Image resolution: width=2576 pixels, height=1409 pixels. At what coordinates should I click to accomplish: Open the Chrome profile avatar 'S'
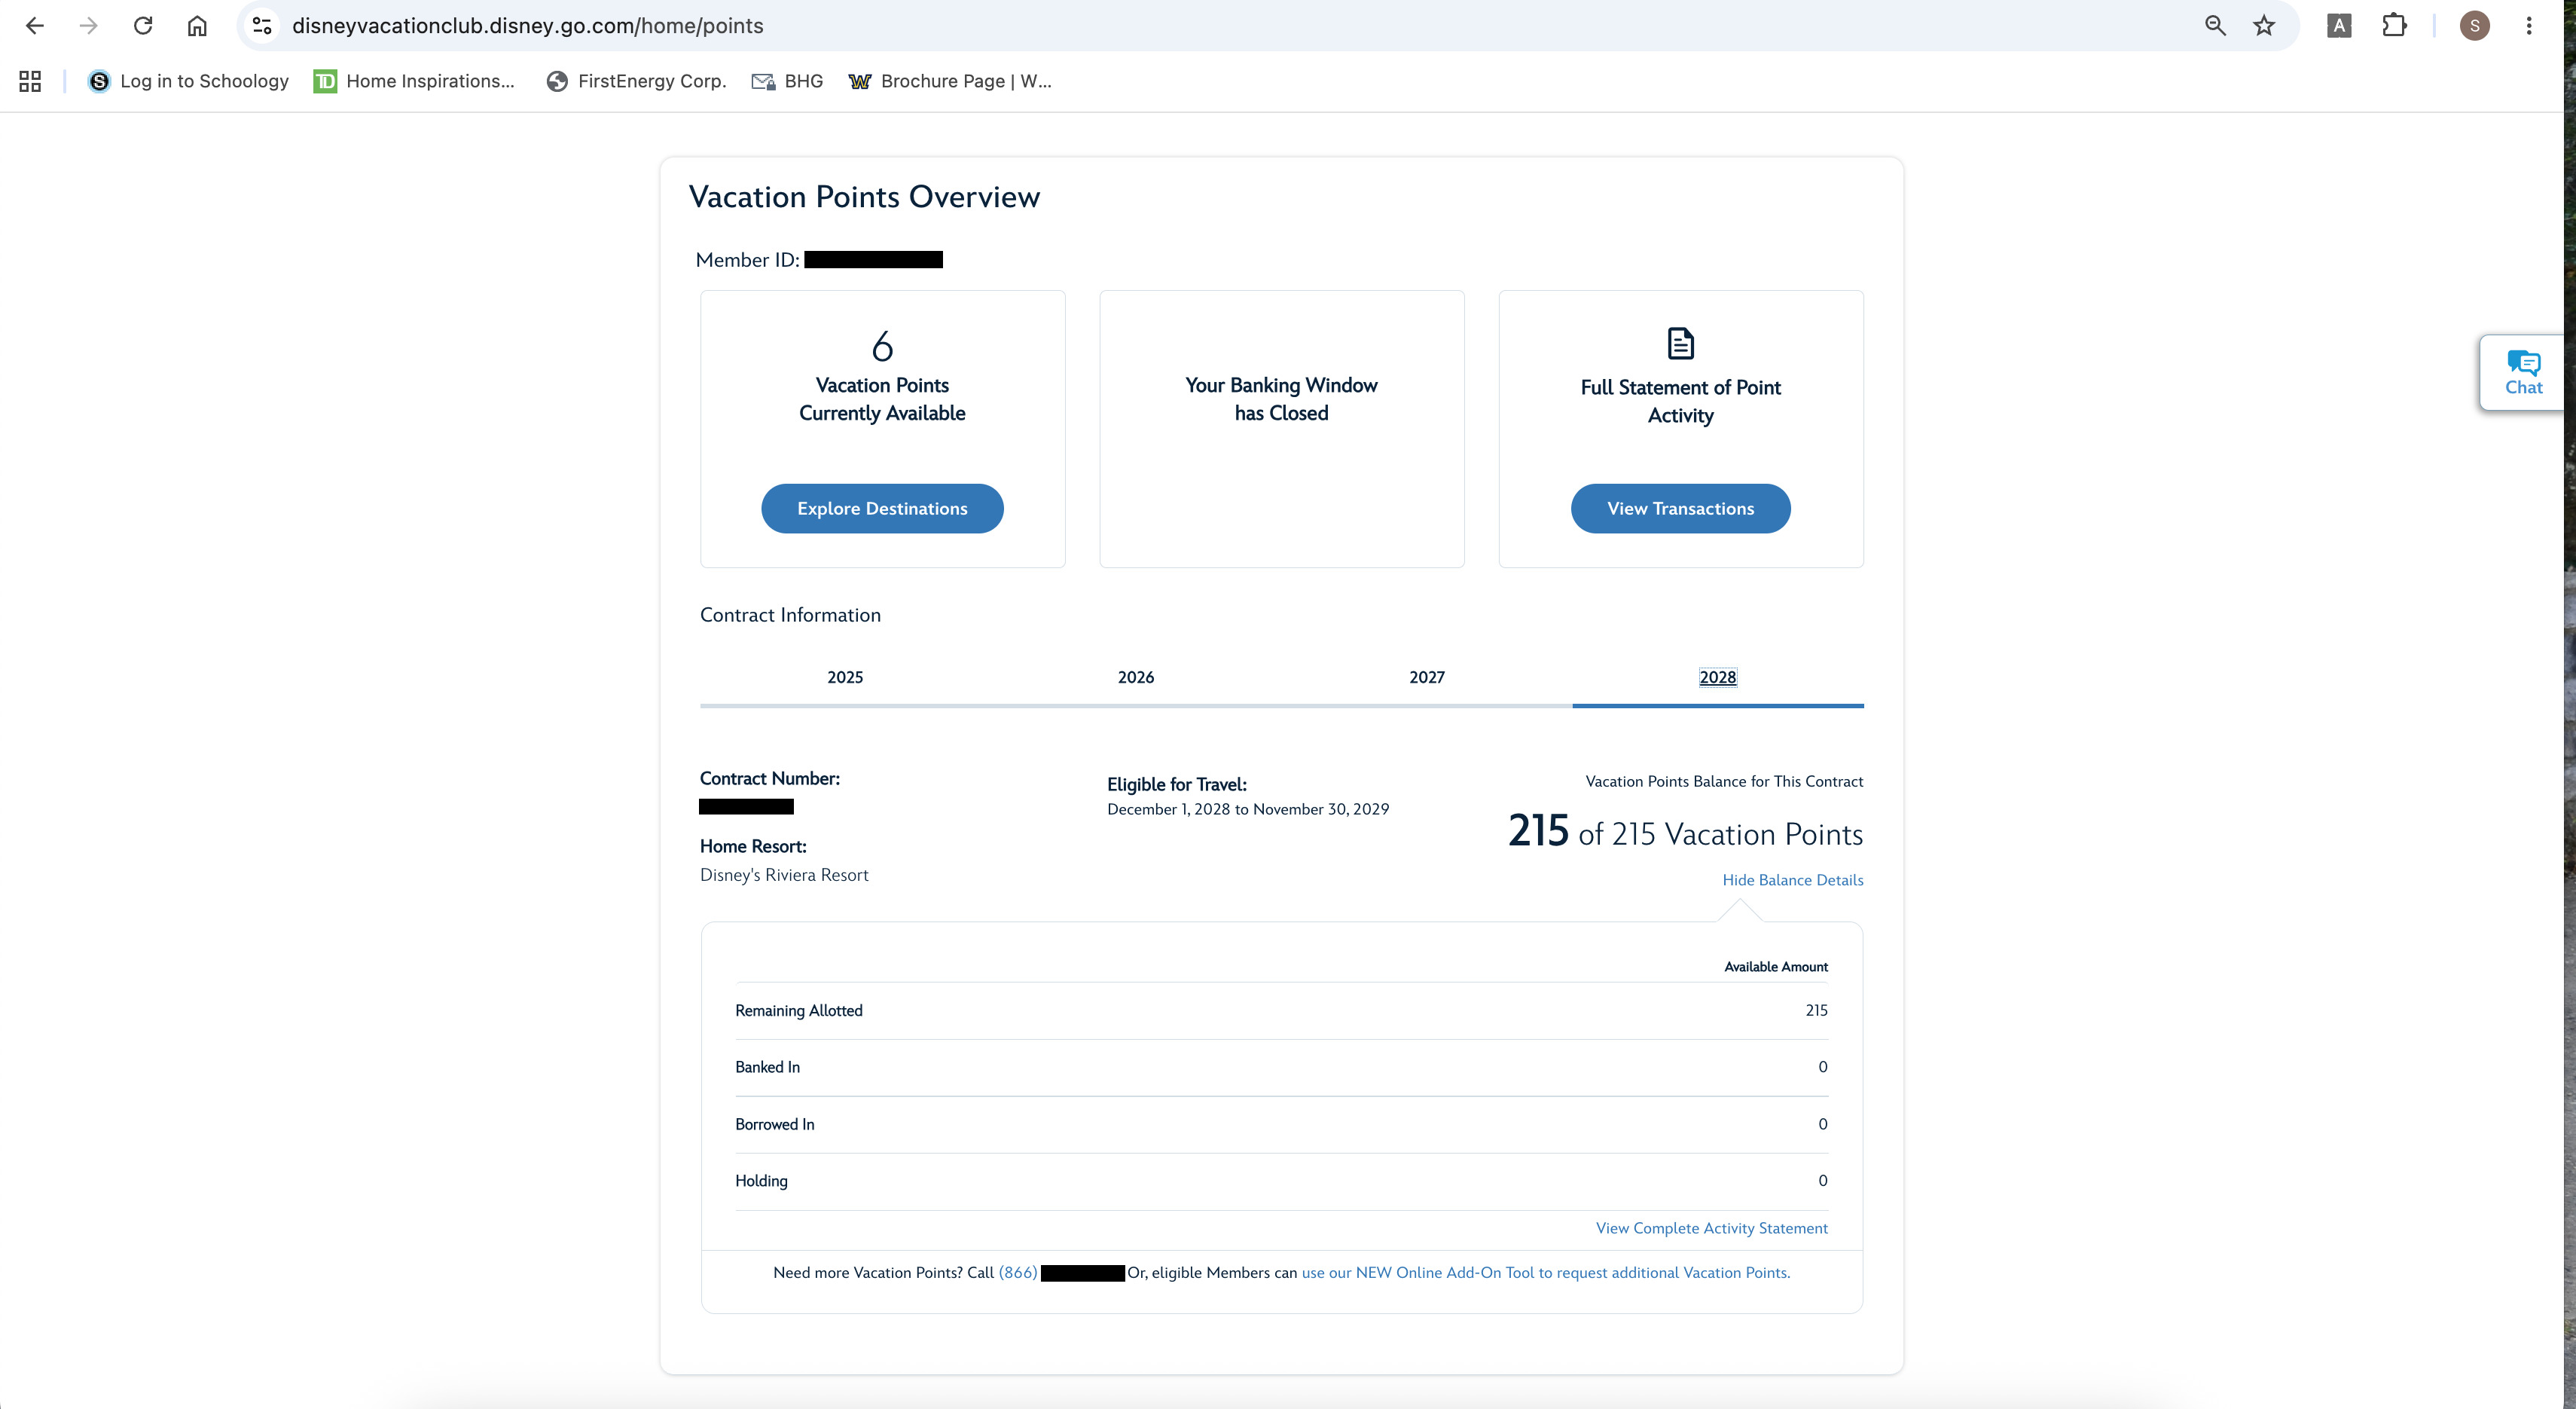click(x=2475, y=26)
